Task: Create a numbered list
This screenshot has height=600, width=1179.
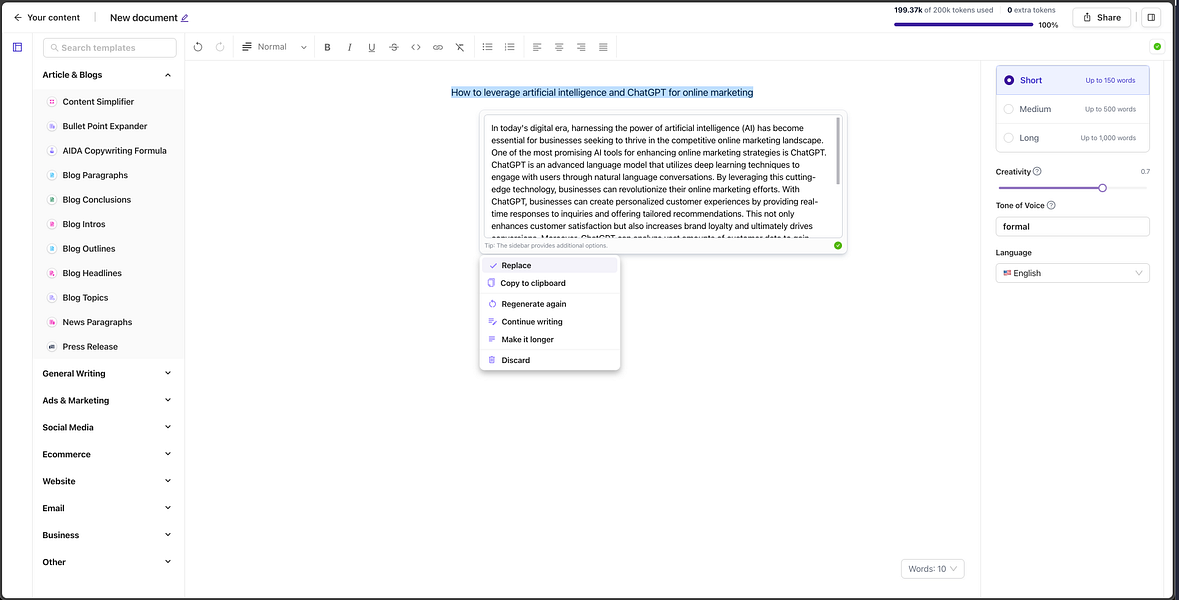Action: tap(510, 47)
